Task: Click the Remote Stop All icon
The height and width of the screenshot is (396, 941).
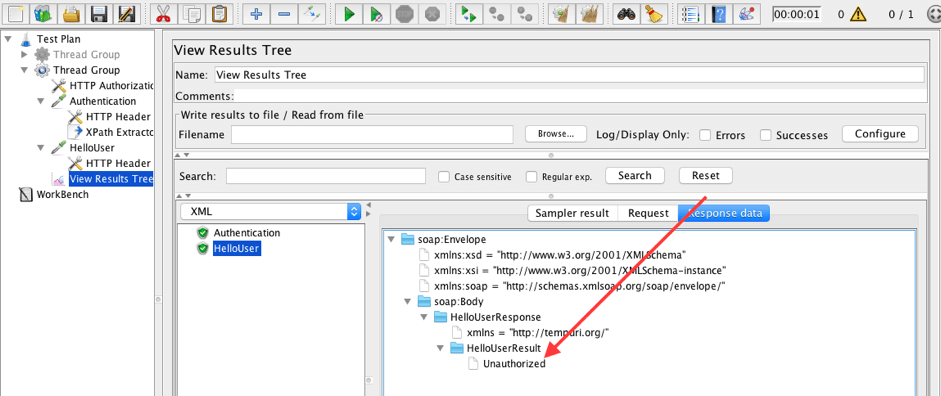Action: [496, 13]
